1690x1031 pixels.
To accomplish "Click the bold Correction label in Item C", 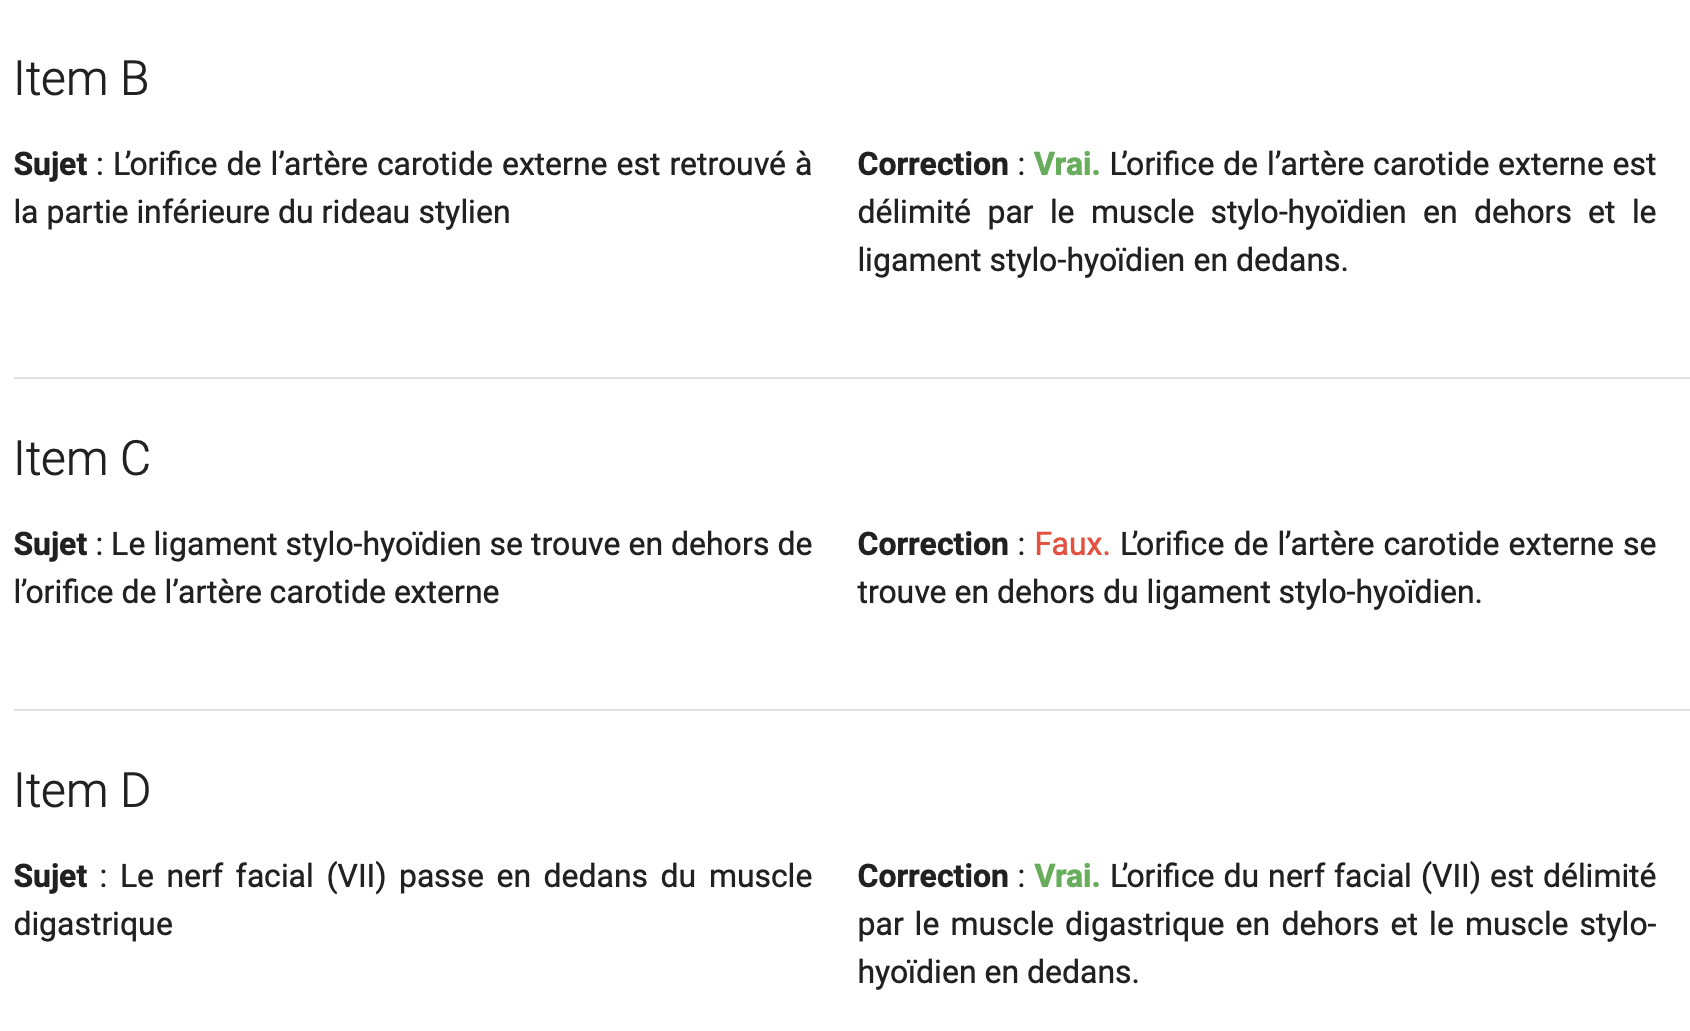I will [x=933, y=544].
